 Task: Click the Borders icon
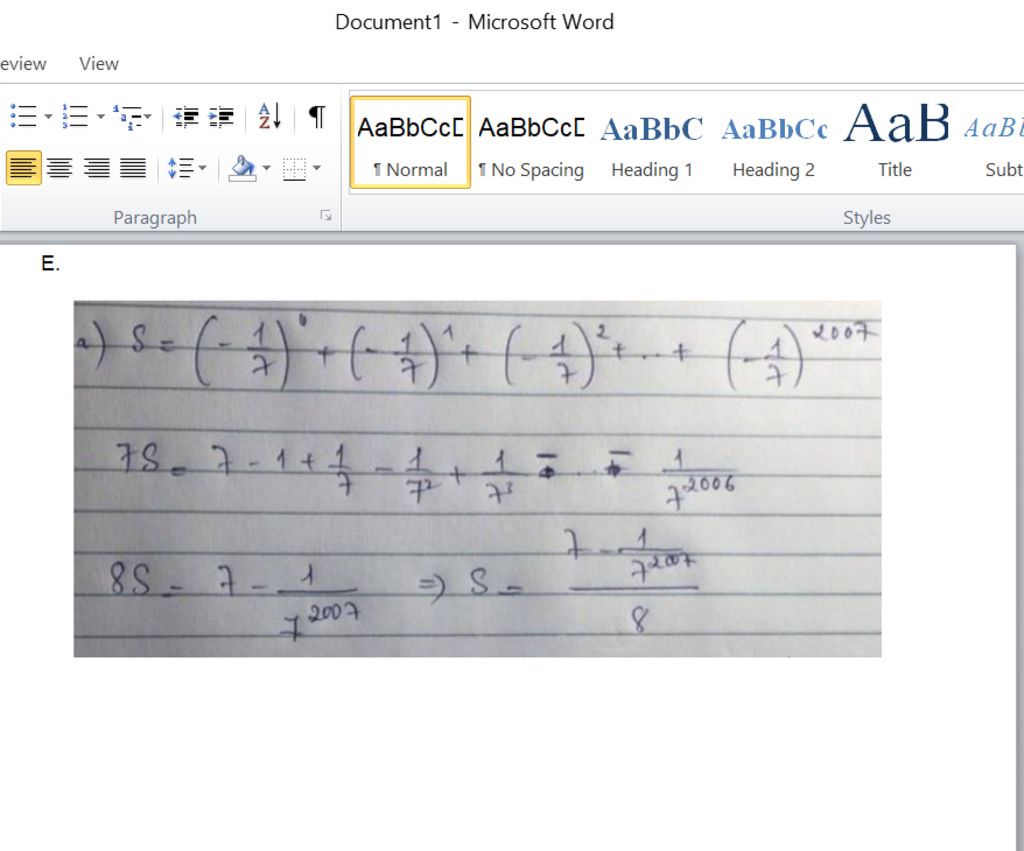click(294, 169)
